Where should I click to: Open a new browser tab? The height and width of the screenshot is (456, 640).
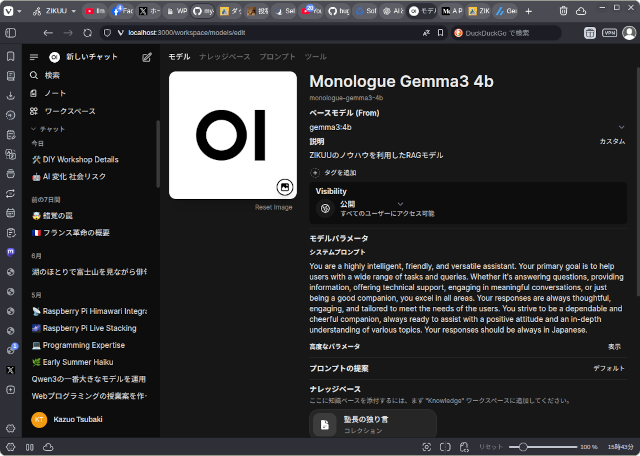point(529,11)
